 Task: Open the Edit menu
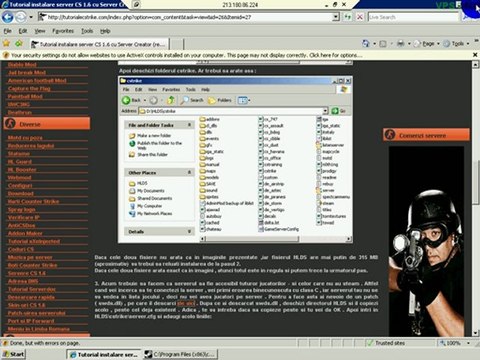pos(23,31)
